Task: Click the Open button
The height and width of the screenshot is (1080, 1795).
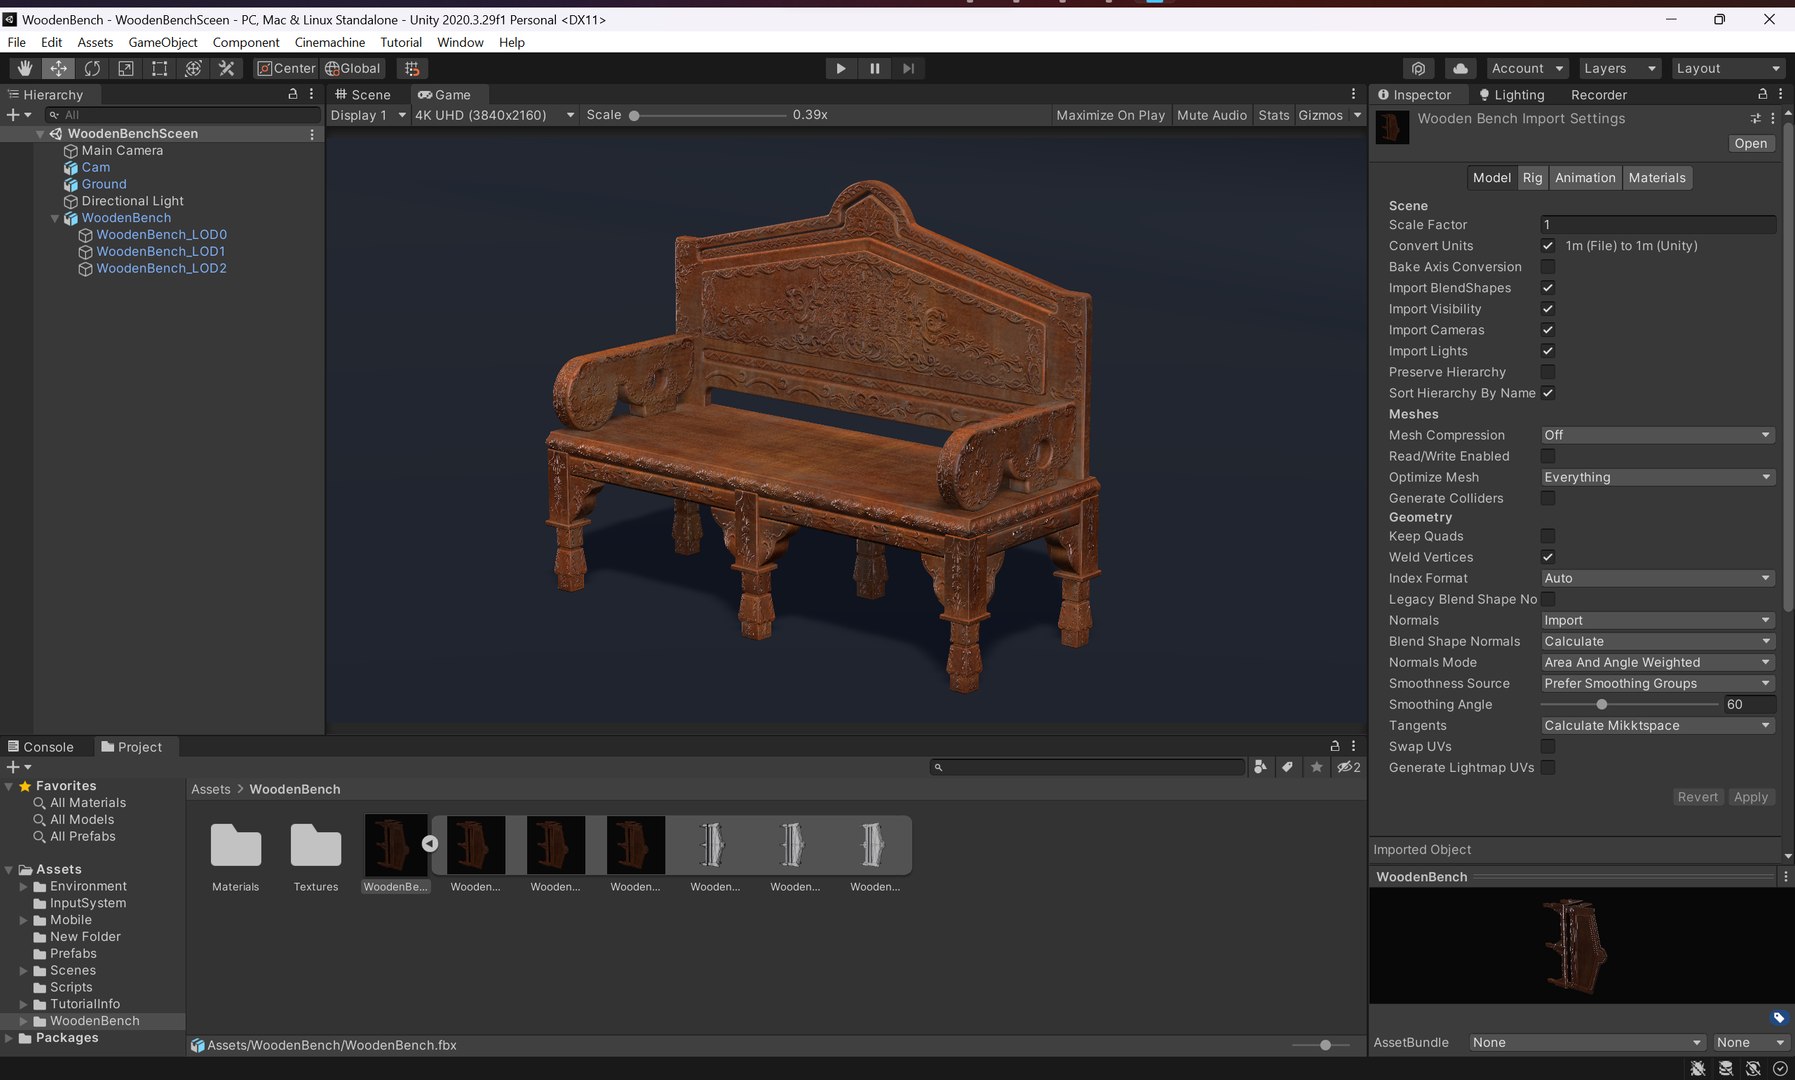Action: [1751, 143]
